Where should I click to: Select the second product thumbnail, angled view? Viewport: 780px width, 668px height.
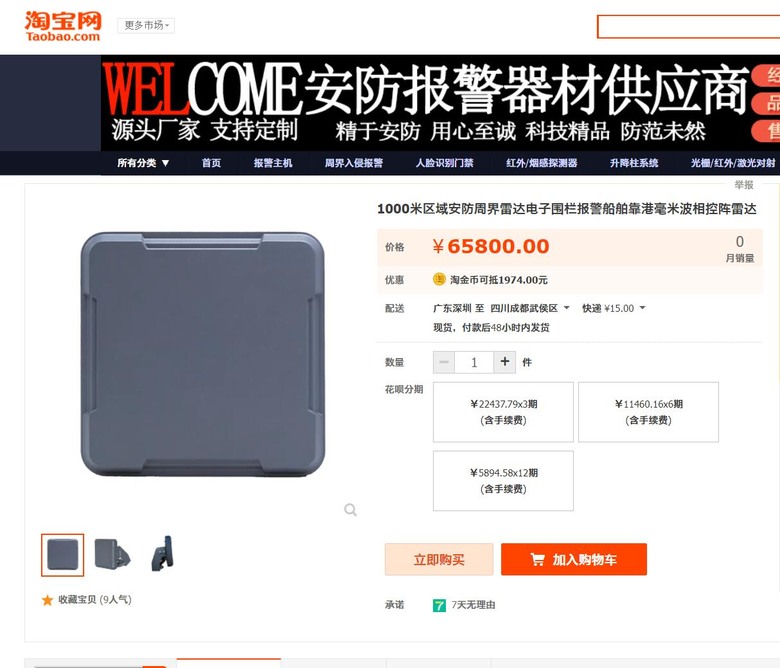point(112,555)
